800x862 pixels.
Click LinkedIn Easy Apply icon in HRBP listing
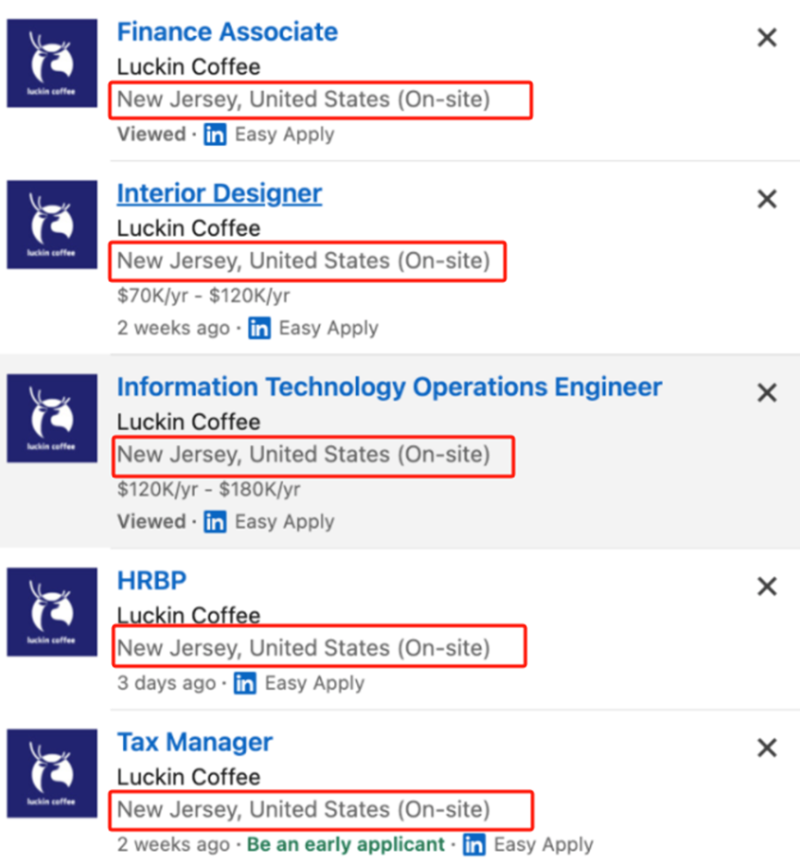click(x=245, y=684)
